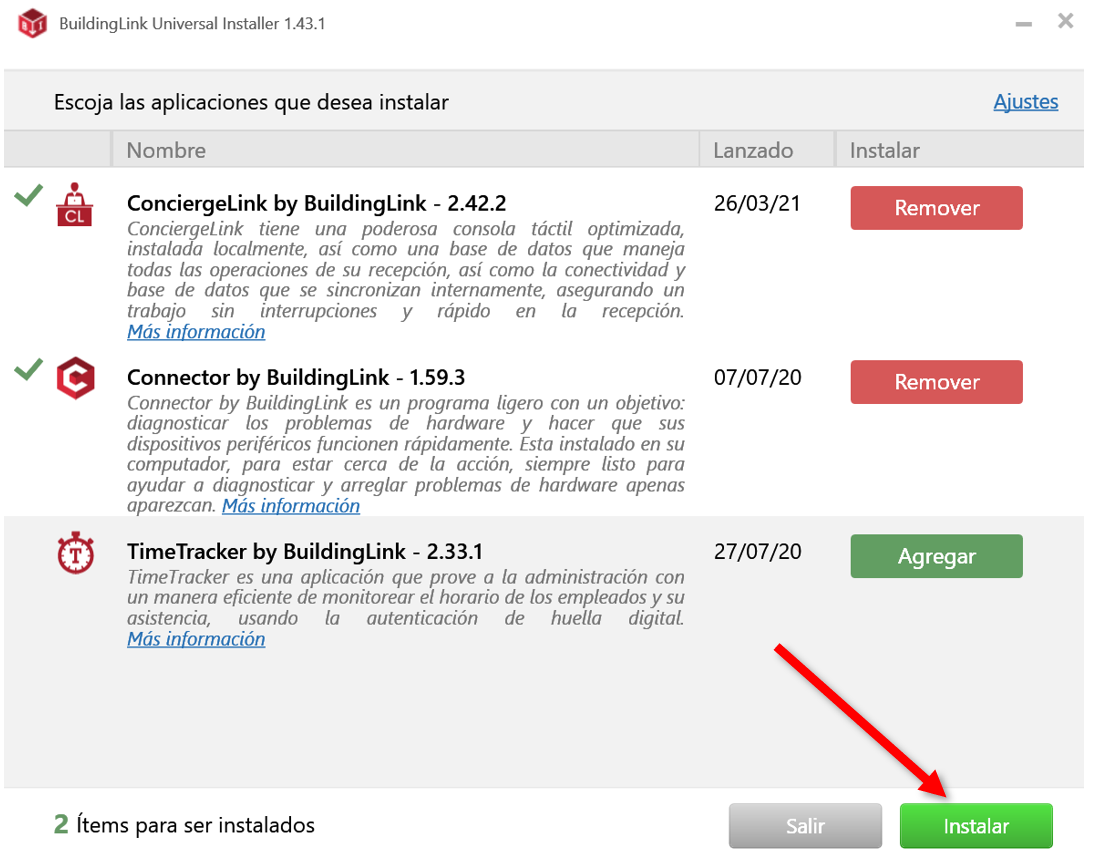Click the Nombre column header

tap(405, 150)
